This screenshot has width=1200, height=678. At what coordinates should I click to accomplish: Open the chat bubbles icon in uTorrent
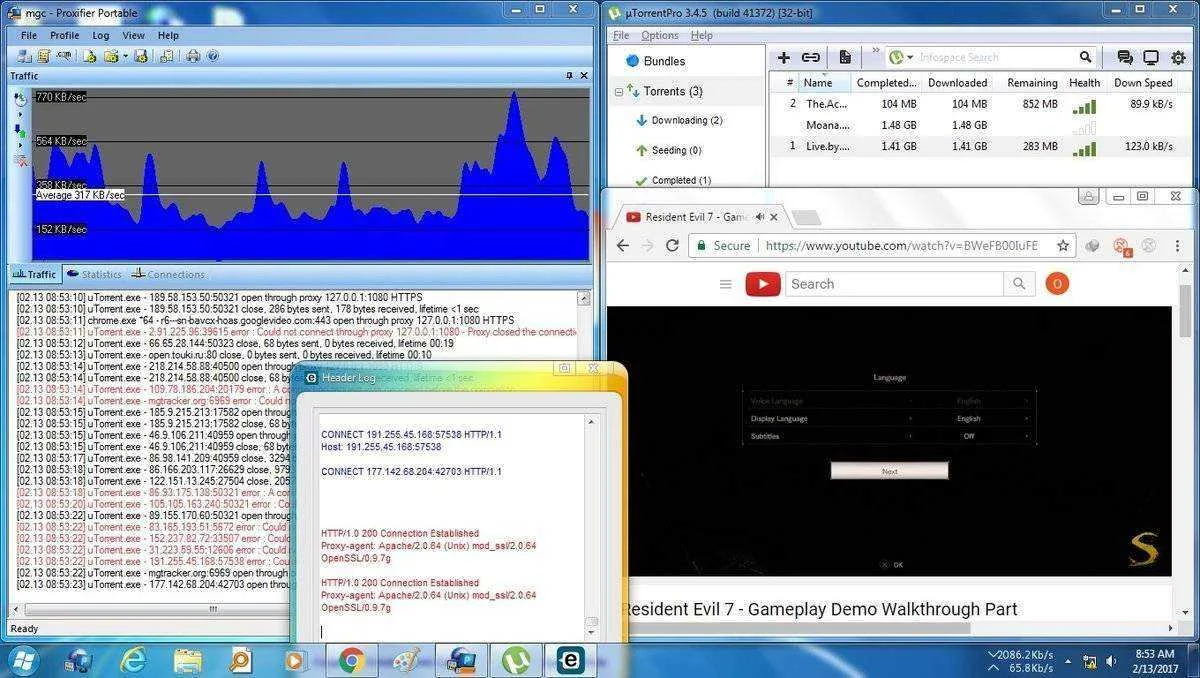[x=1125, y=58]
